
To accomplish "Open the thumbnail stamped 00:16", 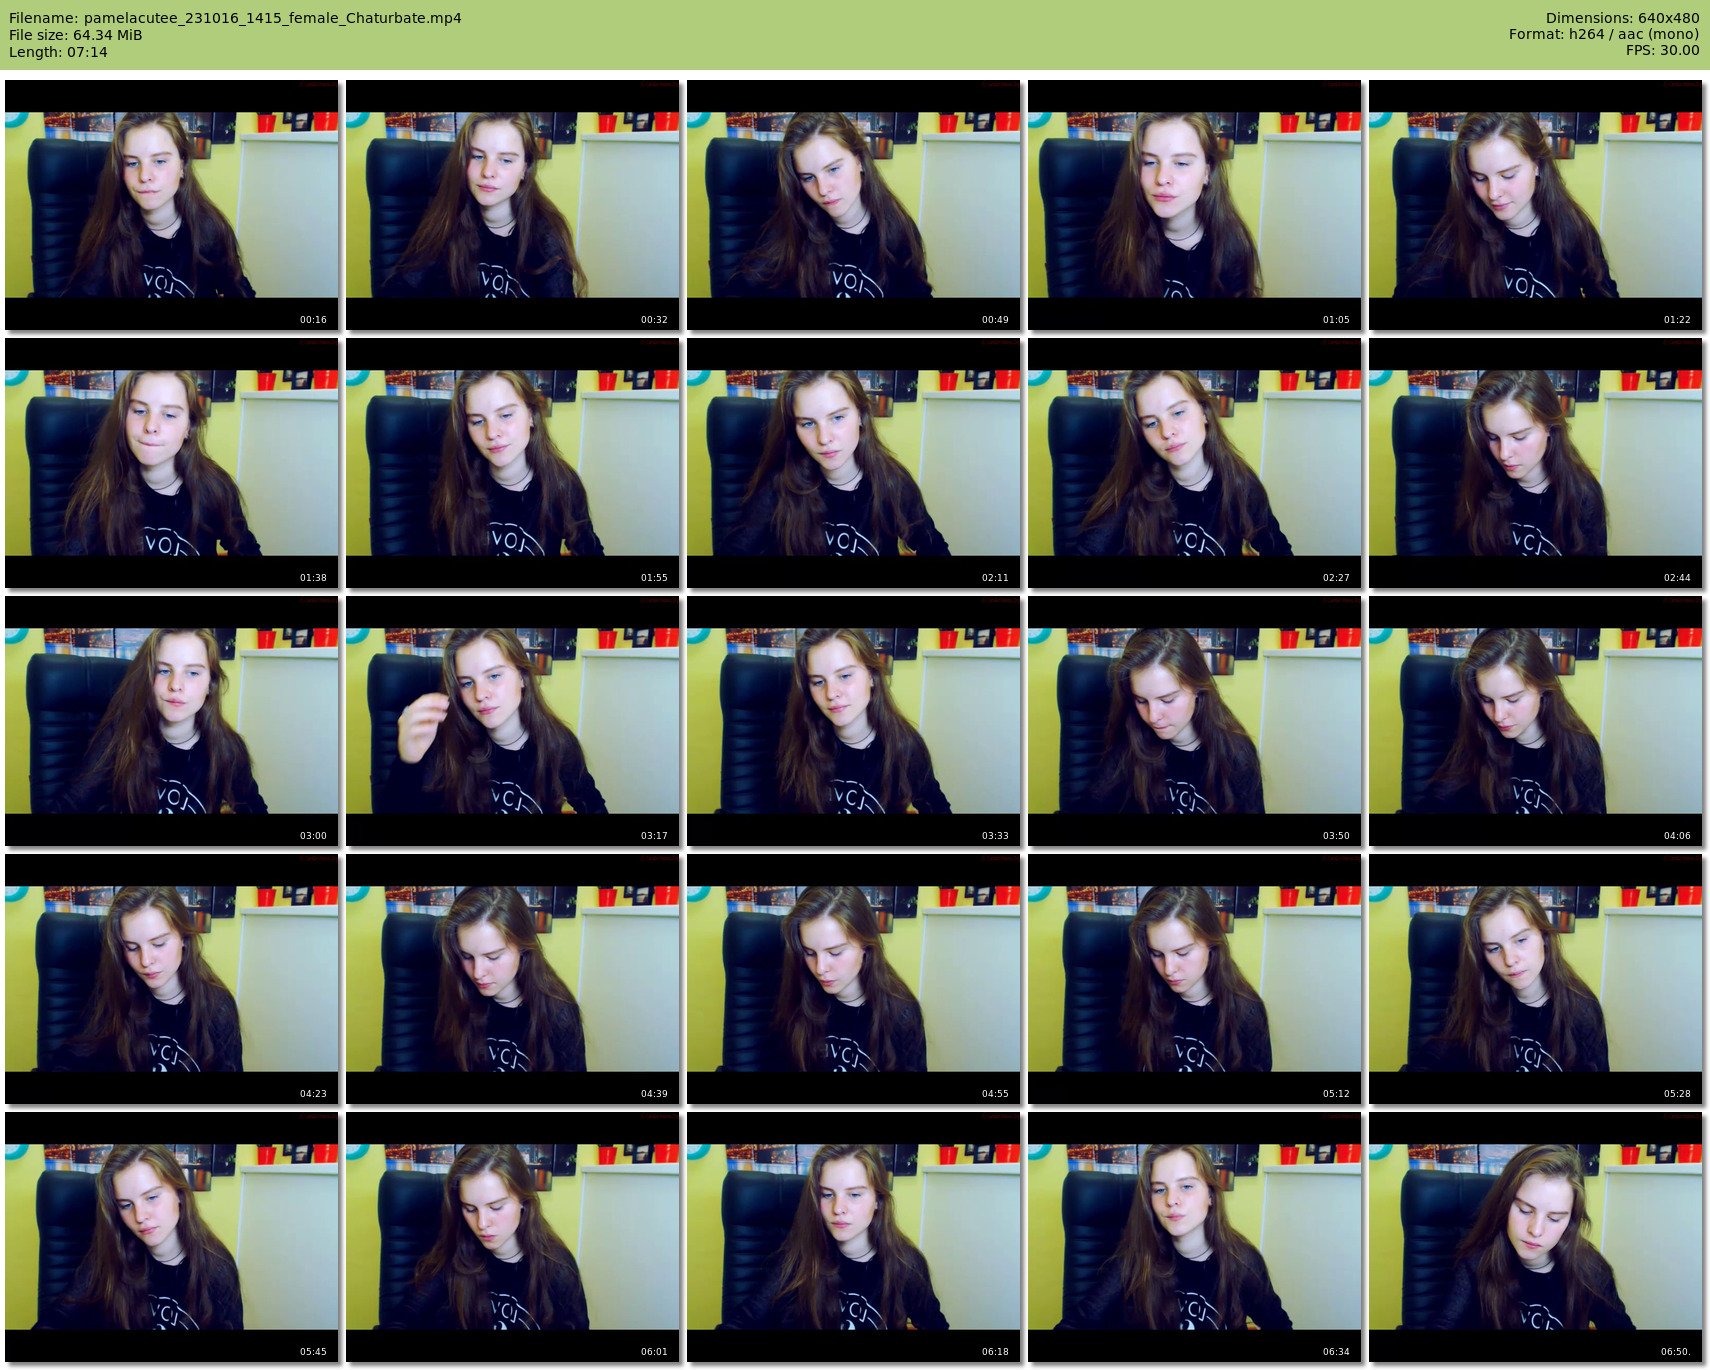I will 172,205.
